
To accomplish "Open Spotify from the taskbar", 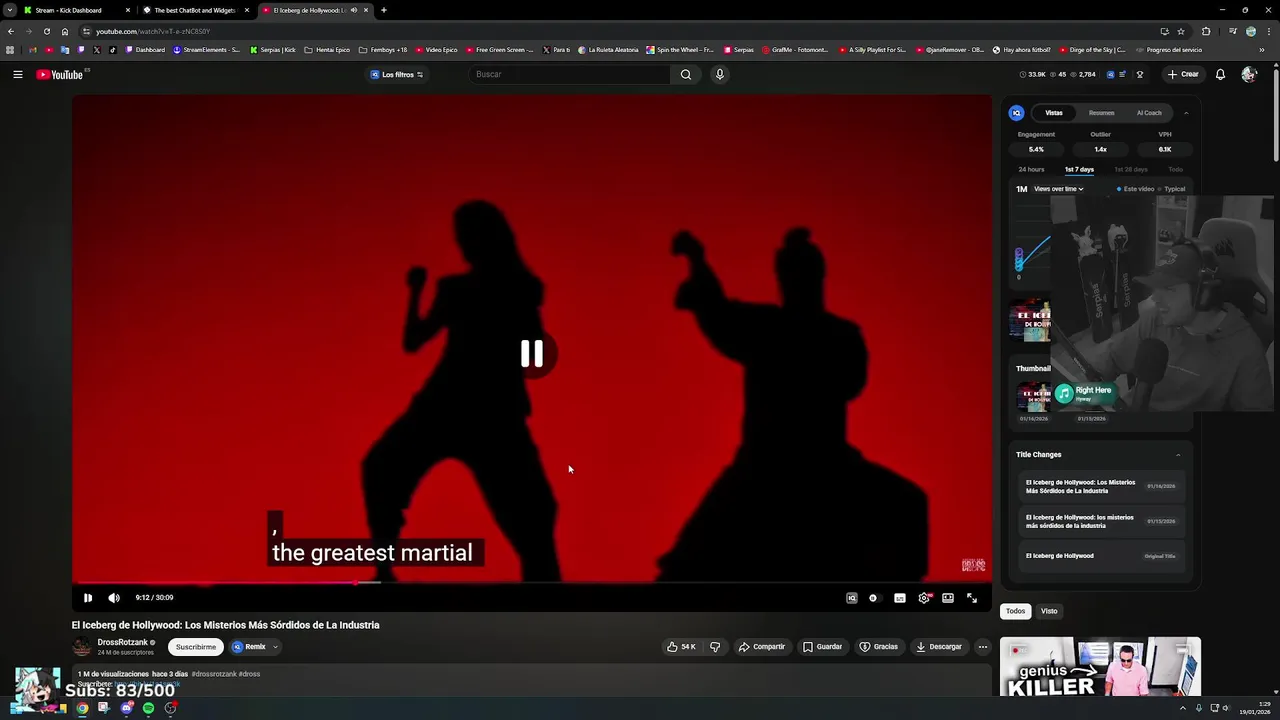I will [148, 708].
